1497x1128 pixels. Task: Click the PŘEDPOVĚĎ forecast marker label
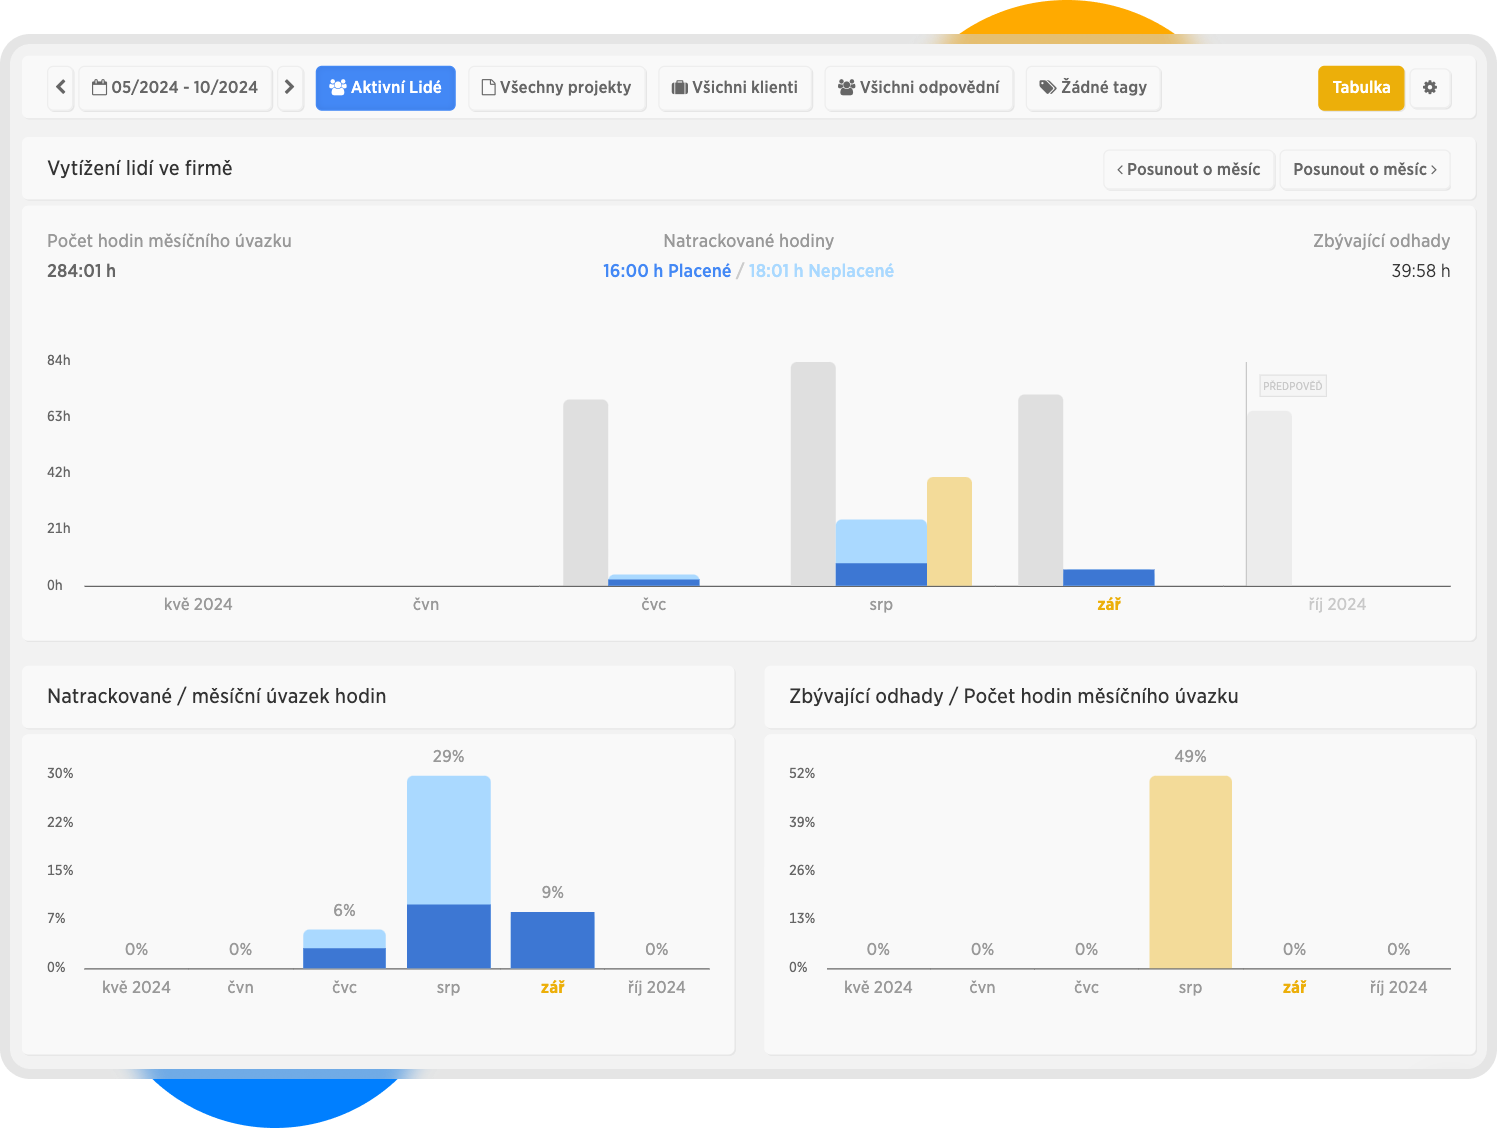(x=1292, y=386)
